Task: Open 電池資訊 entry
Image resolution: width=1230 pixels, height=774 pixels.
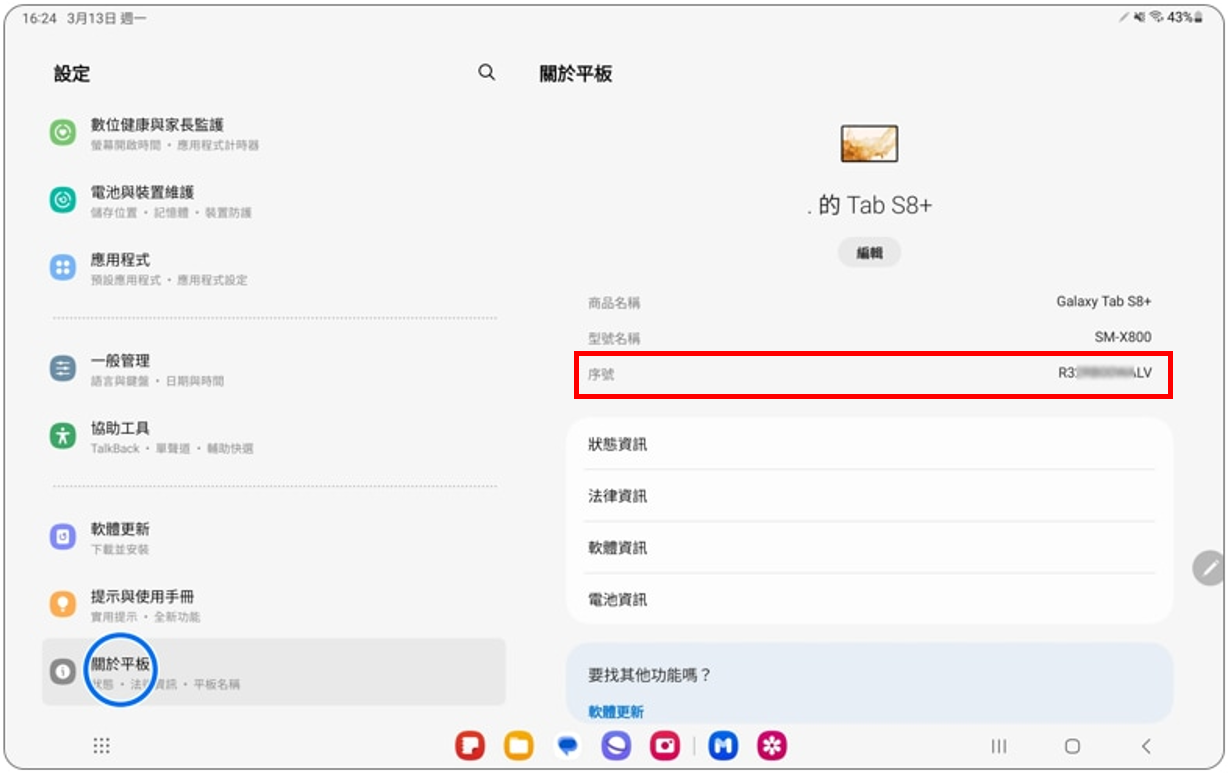Action: click(869, 599)
